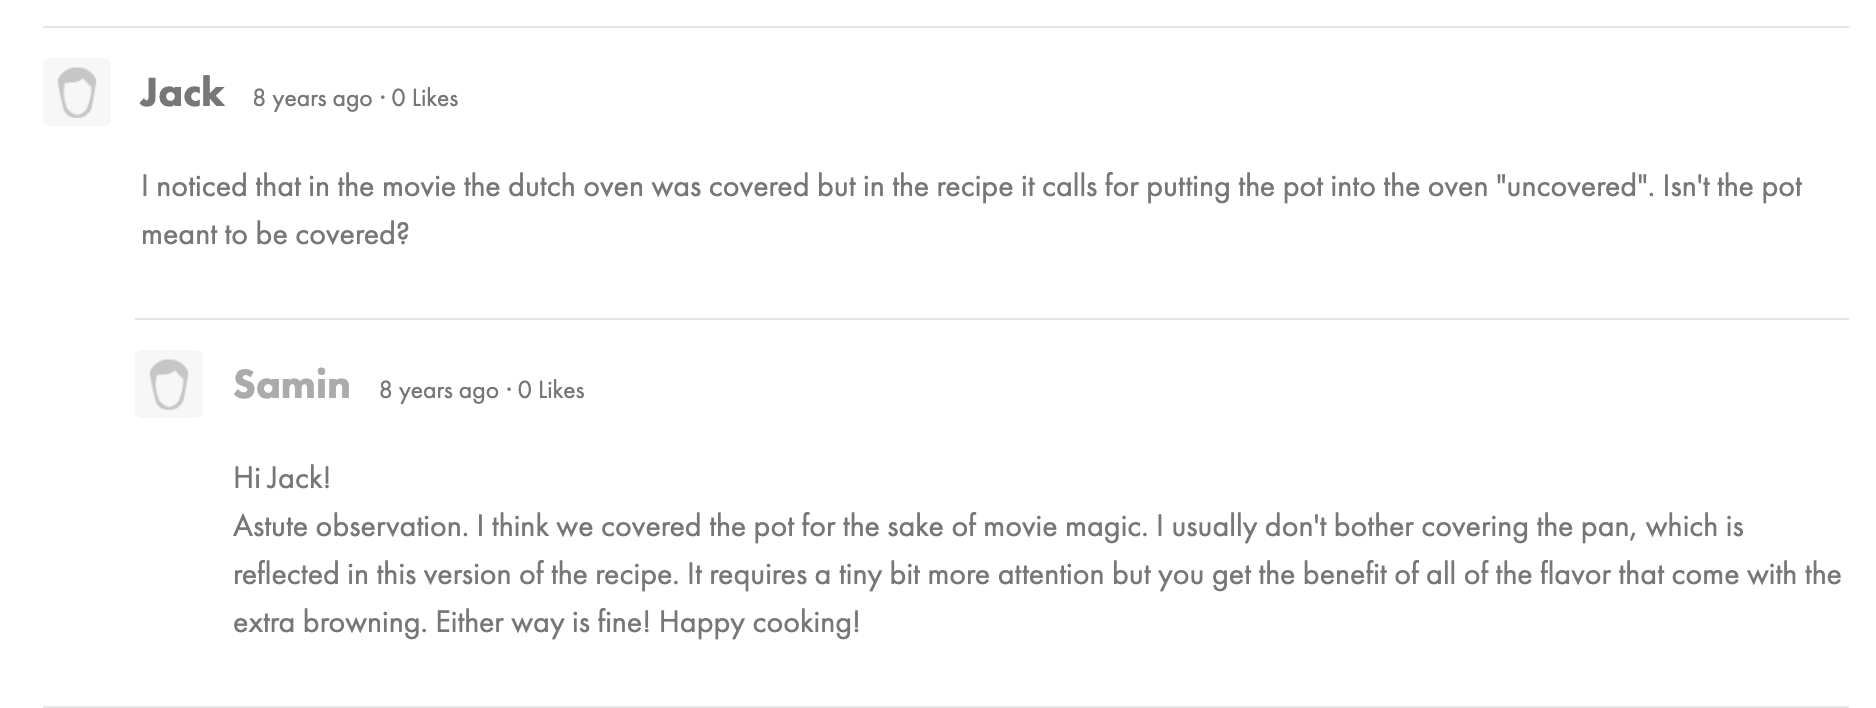Click "meant to be covered?" in Jack's comment
Screen dimensions: 1876x708
click(275, 235)
